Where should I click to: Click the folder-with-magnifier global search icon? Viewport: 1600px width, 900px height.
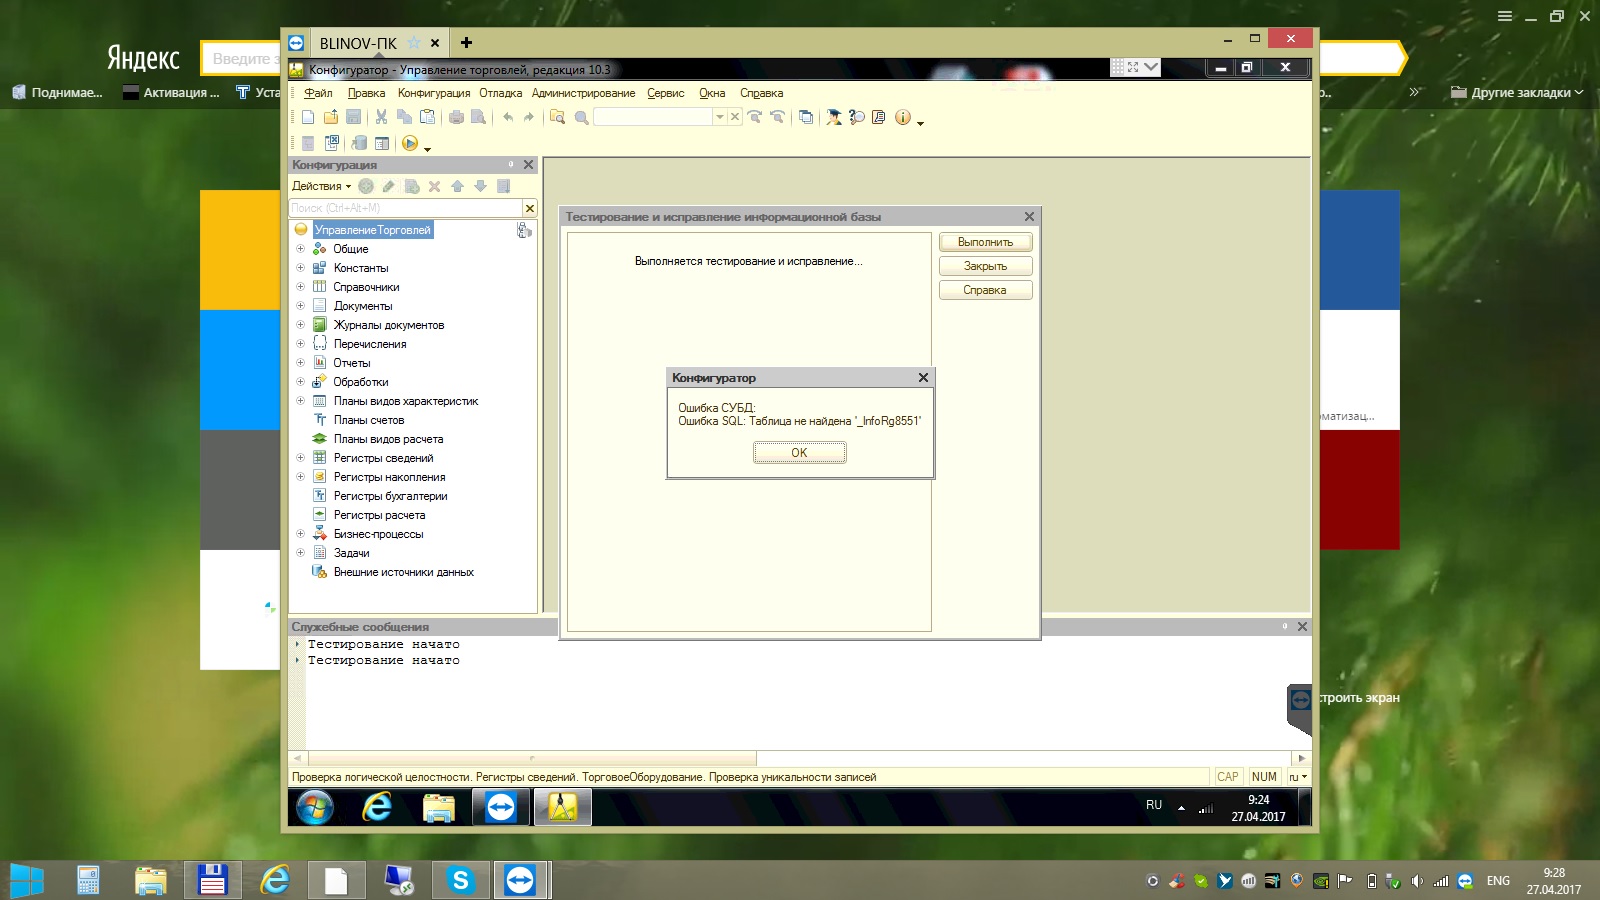pyautogui.click(x=558, y=117)
